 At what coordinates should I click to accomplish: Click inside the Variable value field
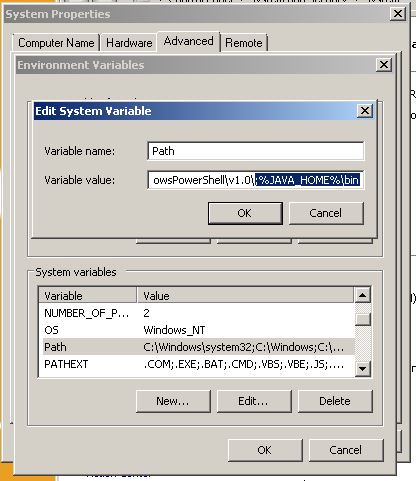[x=256, y=180]
